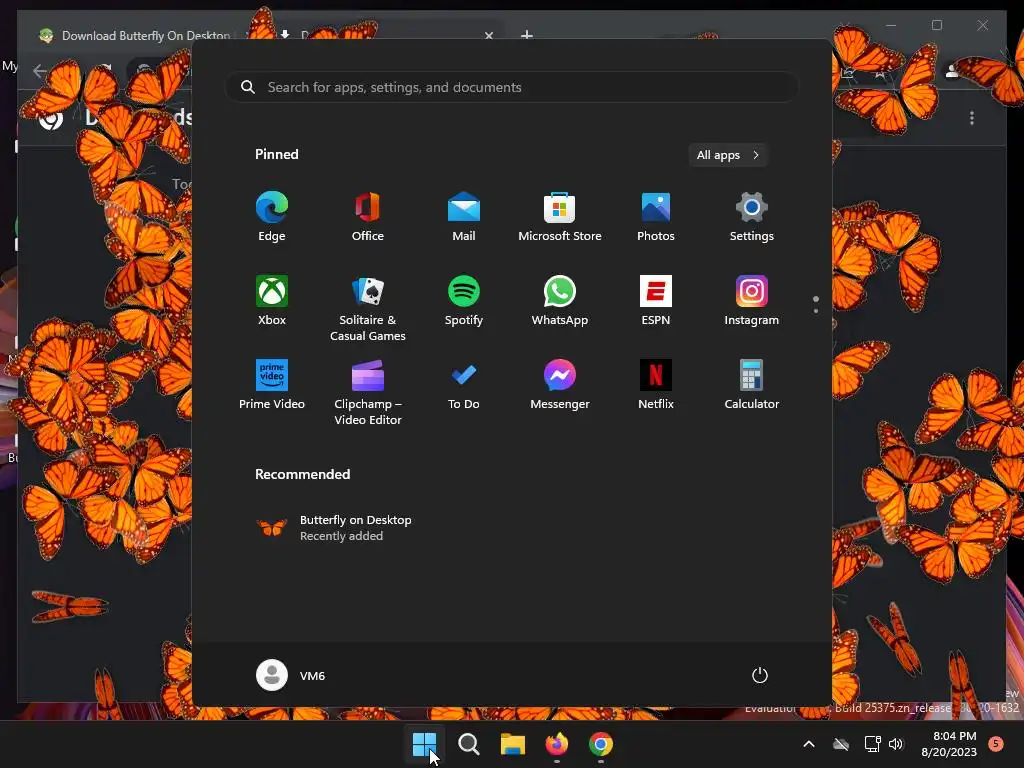Open the VM6 user account menu
Screen dimensions: 1024x768
pos(291,675)
